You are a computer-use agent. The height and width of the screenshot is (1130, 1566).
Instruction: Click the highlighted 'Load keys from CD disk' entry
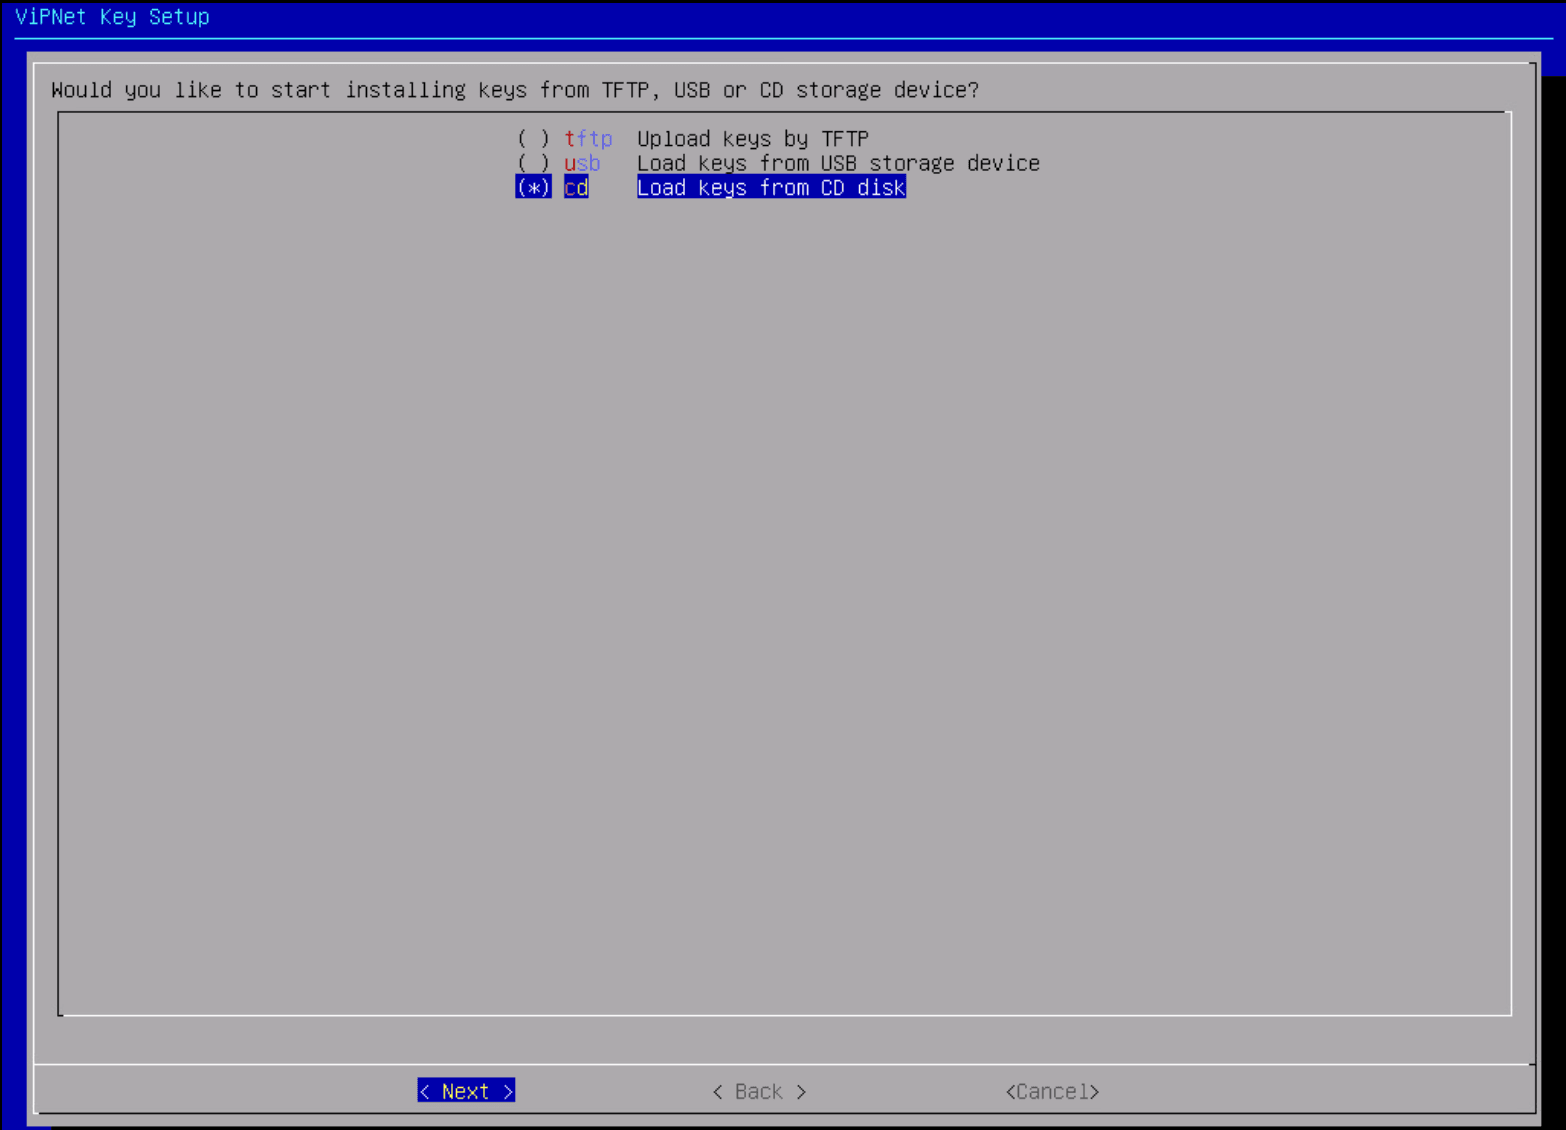click(770, 187)
